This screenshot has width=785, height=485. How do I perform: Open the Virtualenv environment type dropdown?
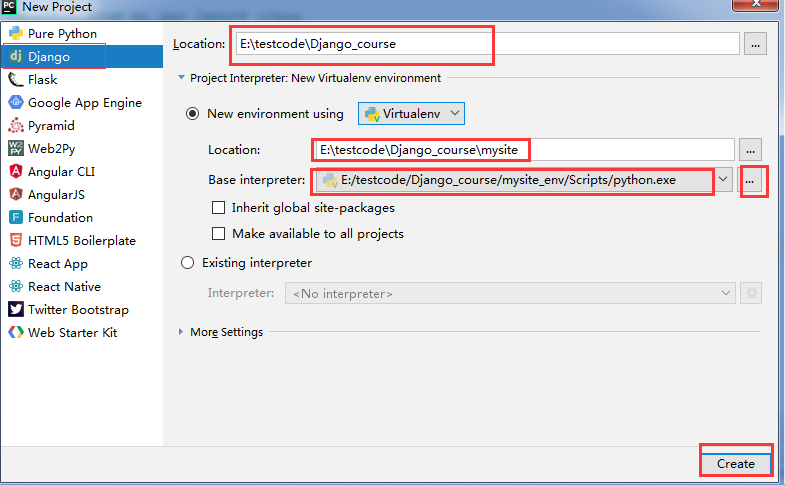pyautogui.click(x=411, y=114)
